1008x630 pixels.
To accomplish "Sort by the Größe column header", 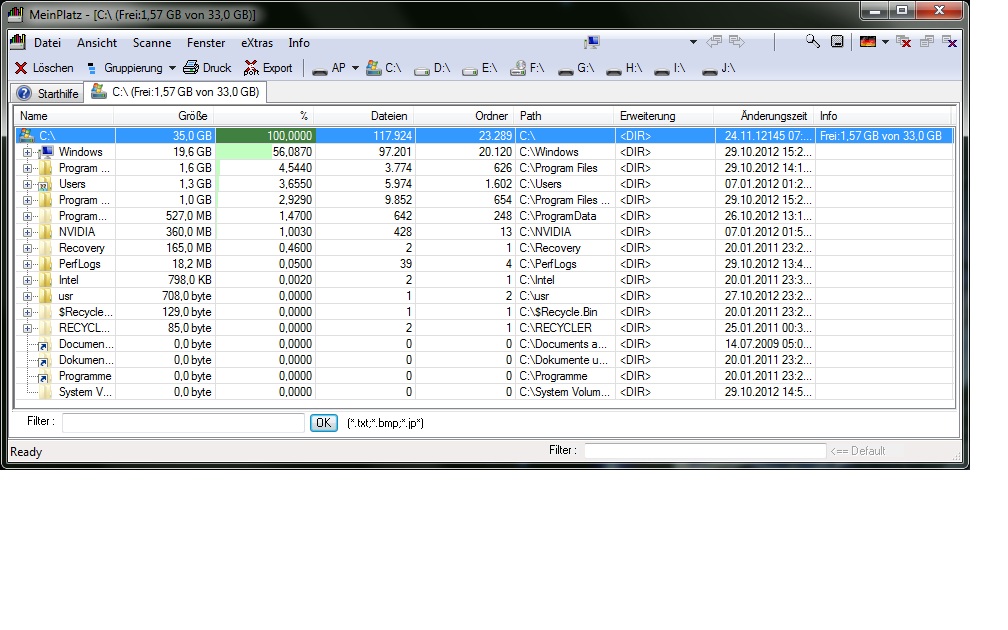I will [x=165, y=116].
